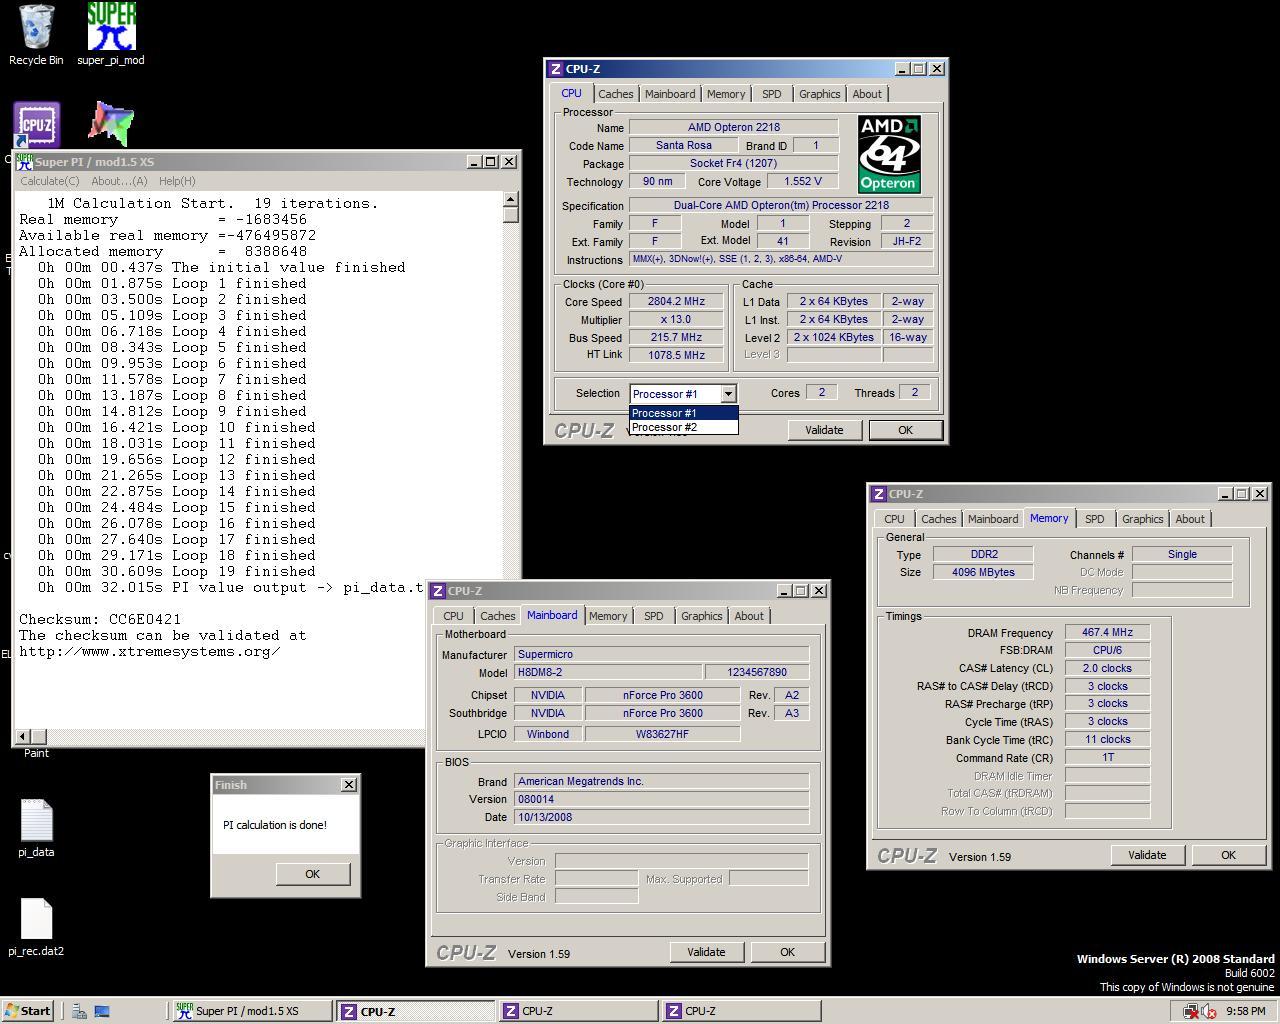Open Graphics tab in the Mainboard CPU-Z window
Screen dimensions: 1280x1024
(701, 616)
